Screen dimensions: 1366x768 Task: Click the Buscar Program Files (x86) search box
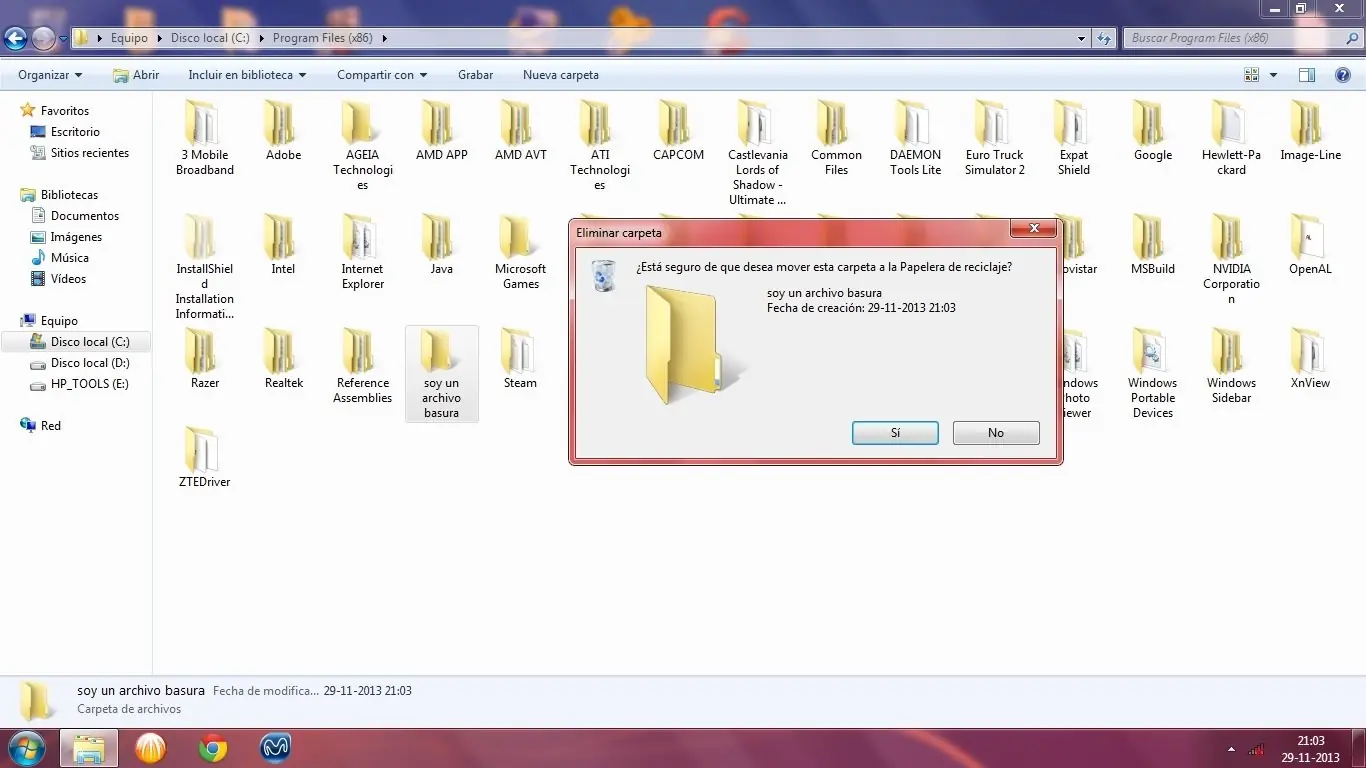[x=1241, y=38]
